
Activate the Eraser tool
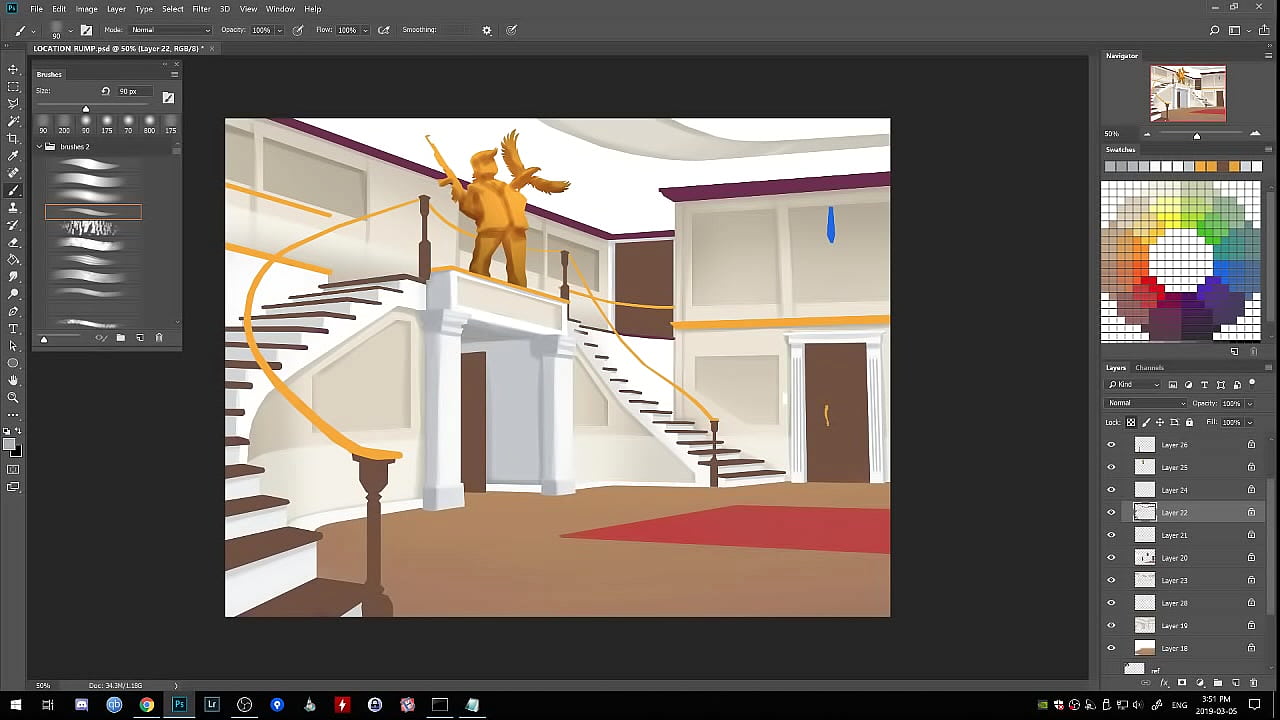13,243
